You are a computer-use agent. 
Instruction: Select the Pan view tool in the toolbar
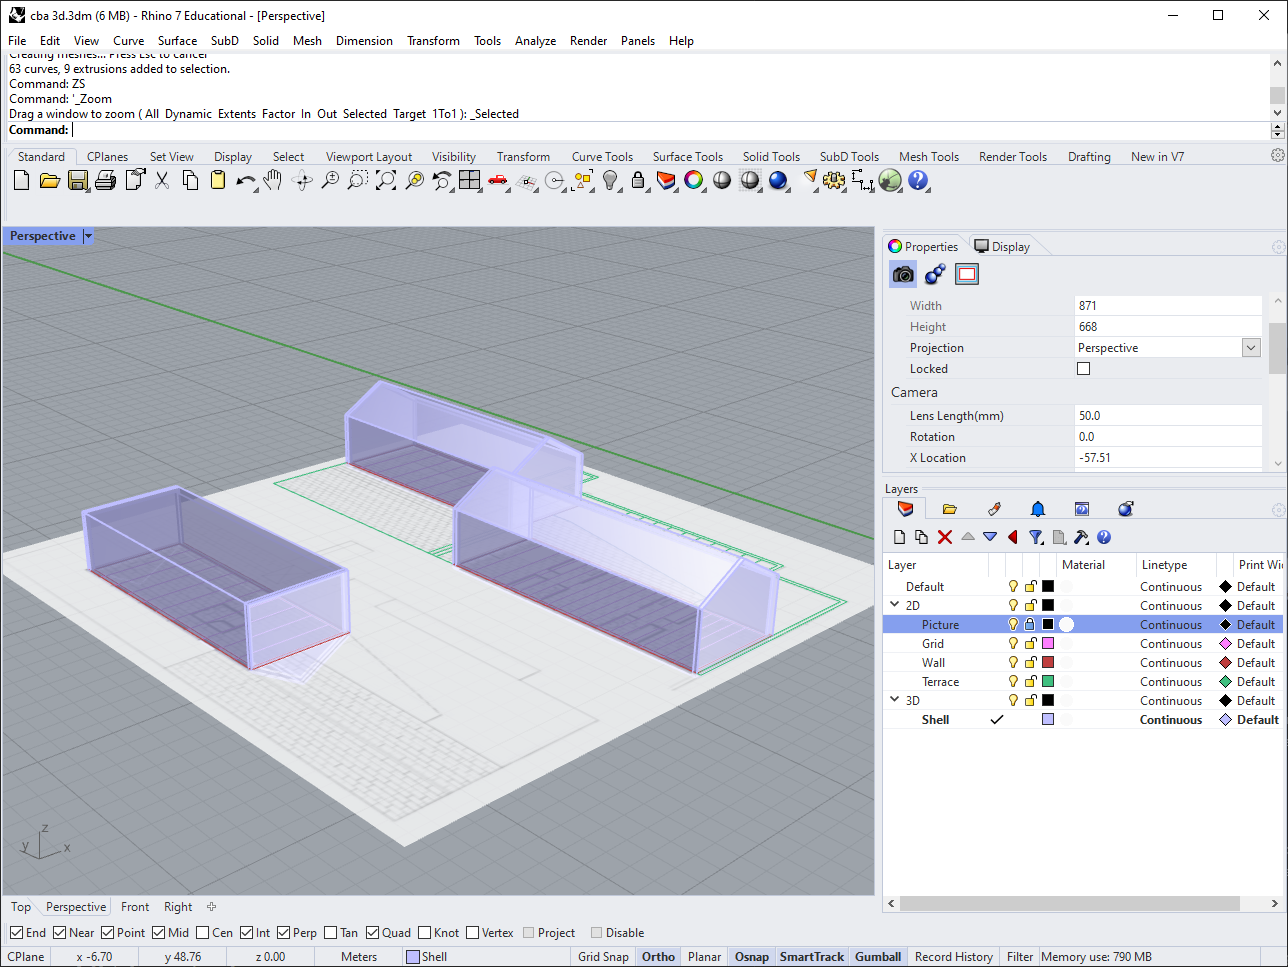click(x=272, y=181)
